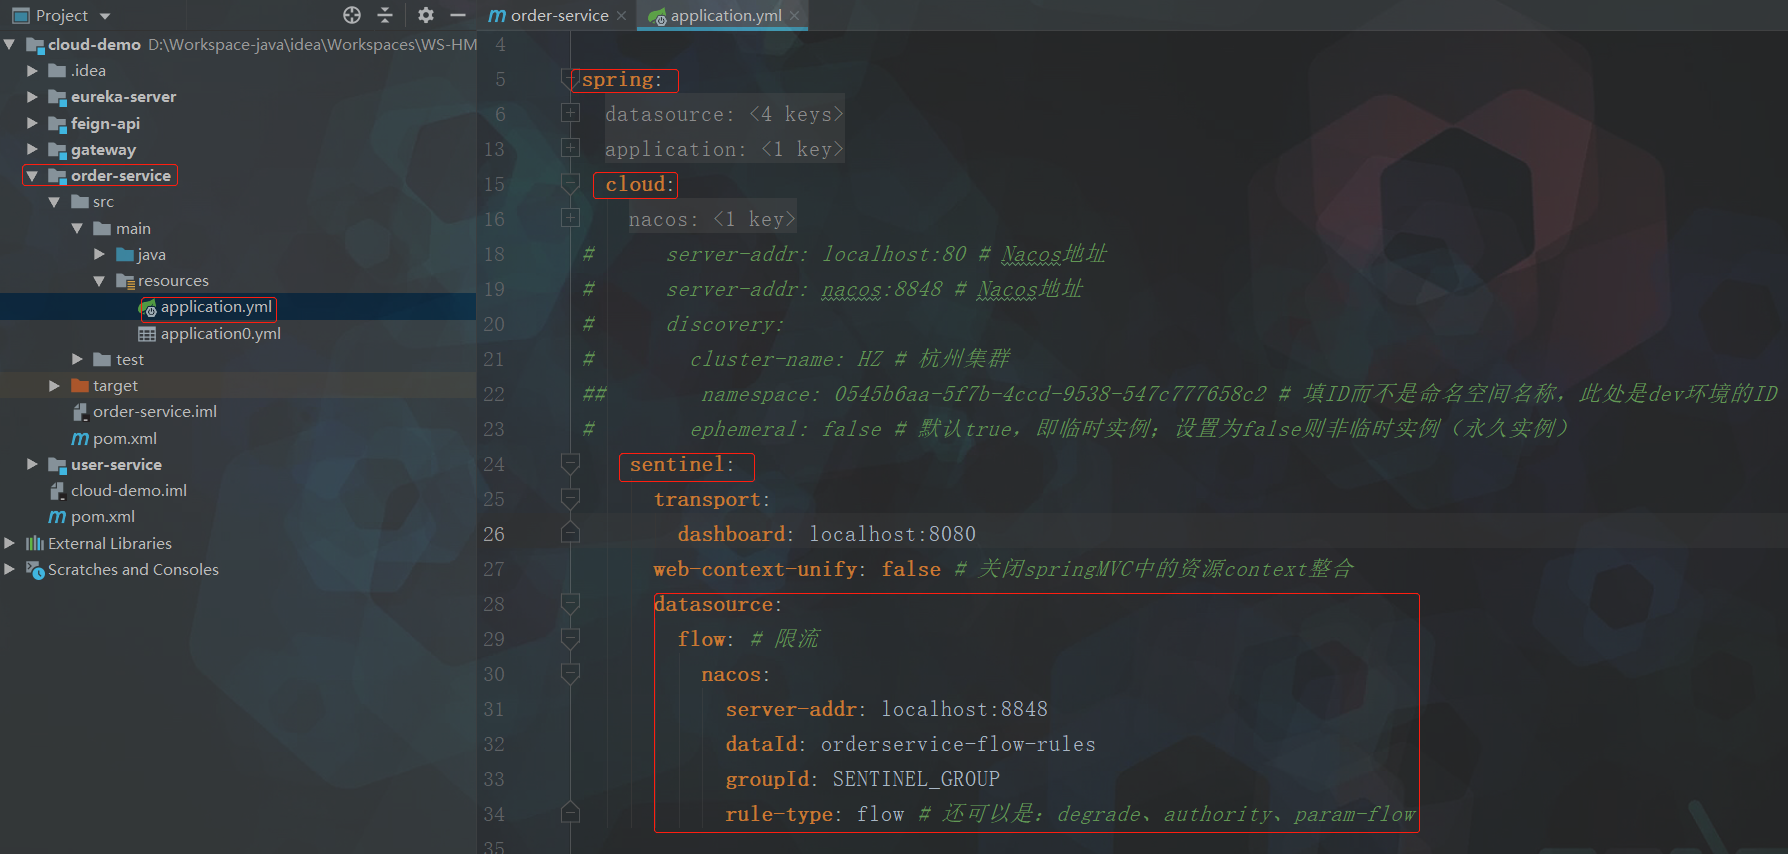Image resolution: width=1788 pixels, height=854 pixels.
Task: Click the feign-api module folder icon
Action: (57, 124)
